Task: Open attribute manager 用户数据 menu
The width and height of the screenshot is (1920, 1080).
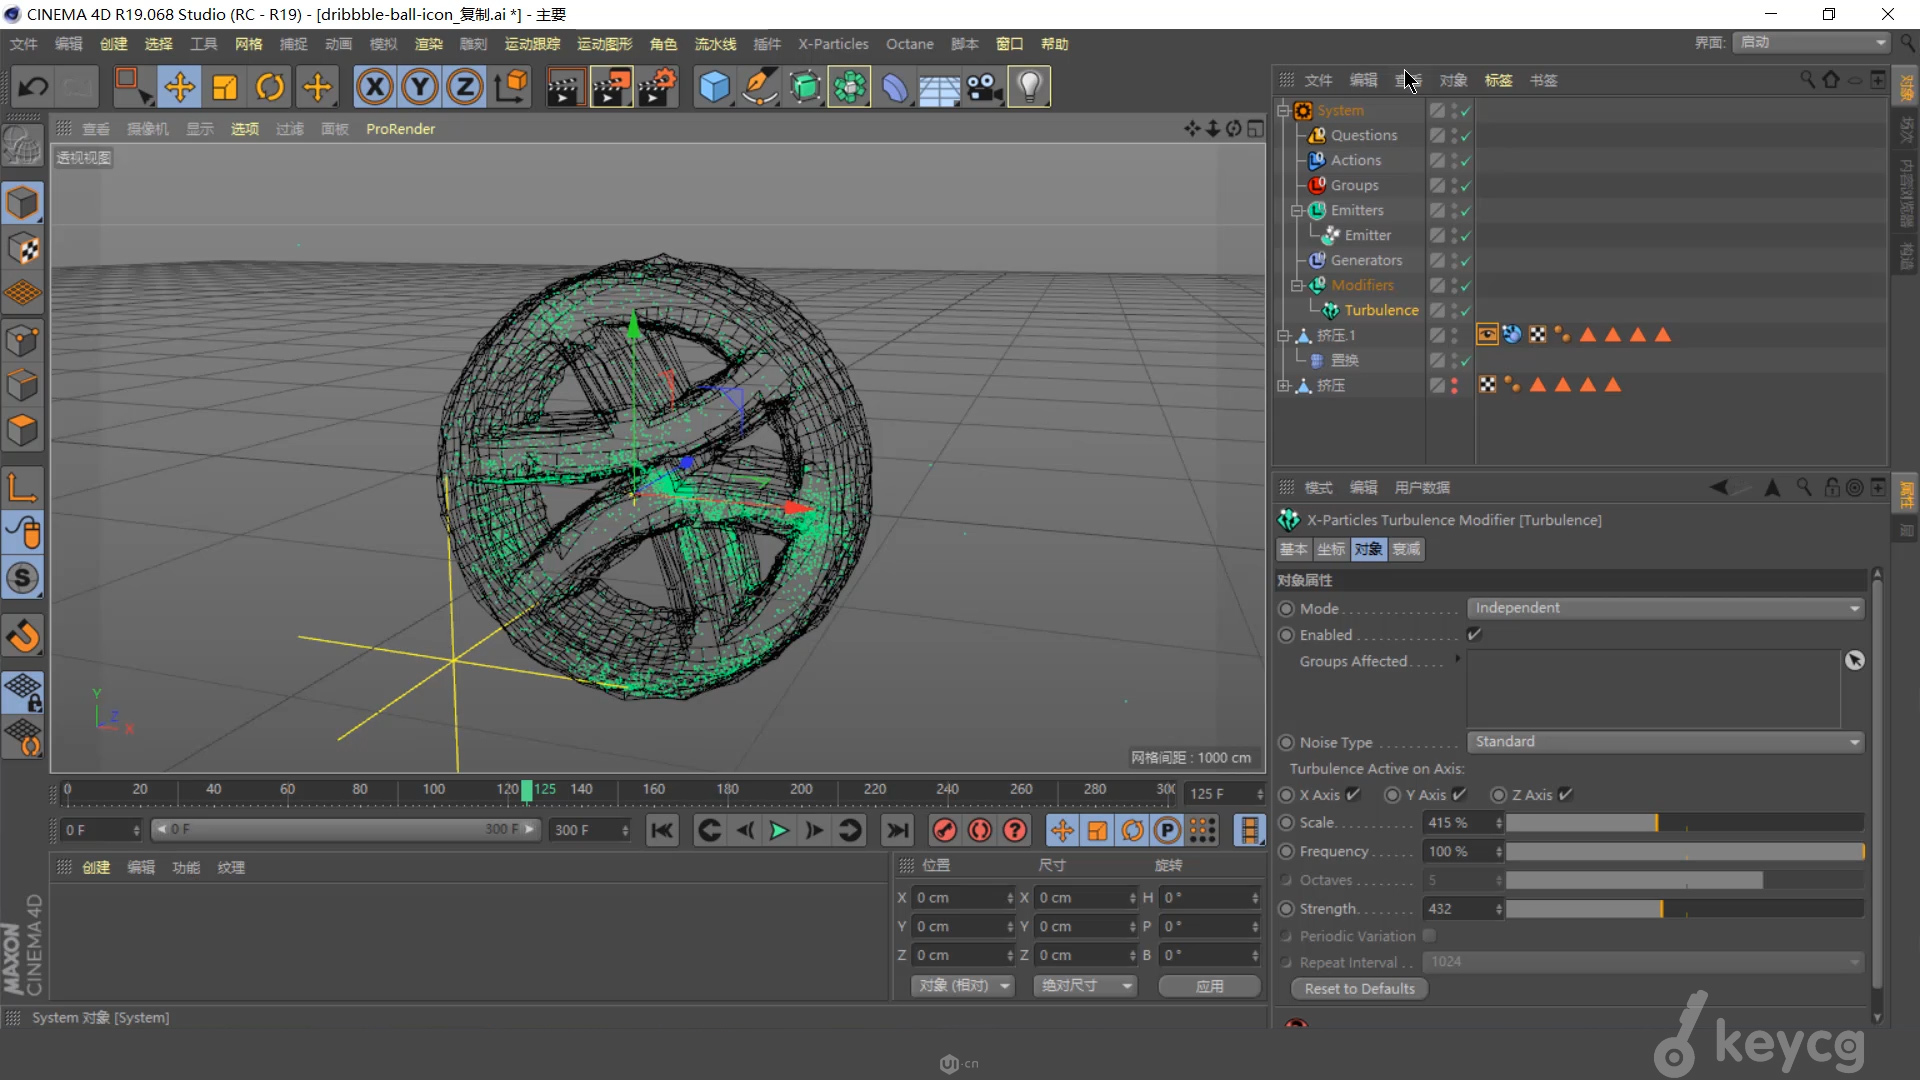Action: coord(1422,487)
